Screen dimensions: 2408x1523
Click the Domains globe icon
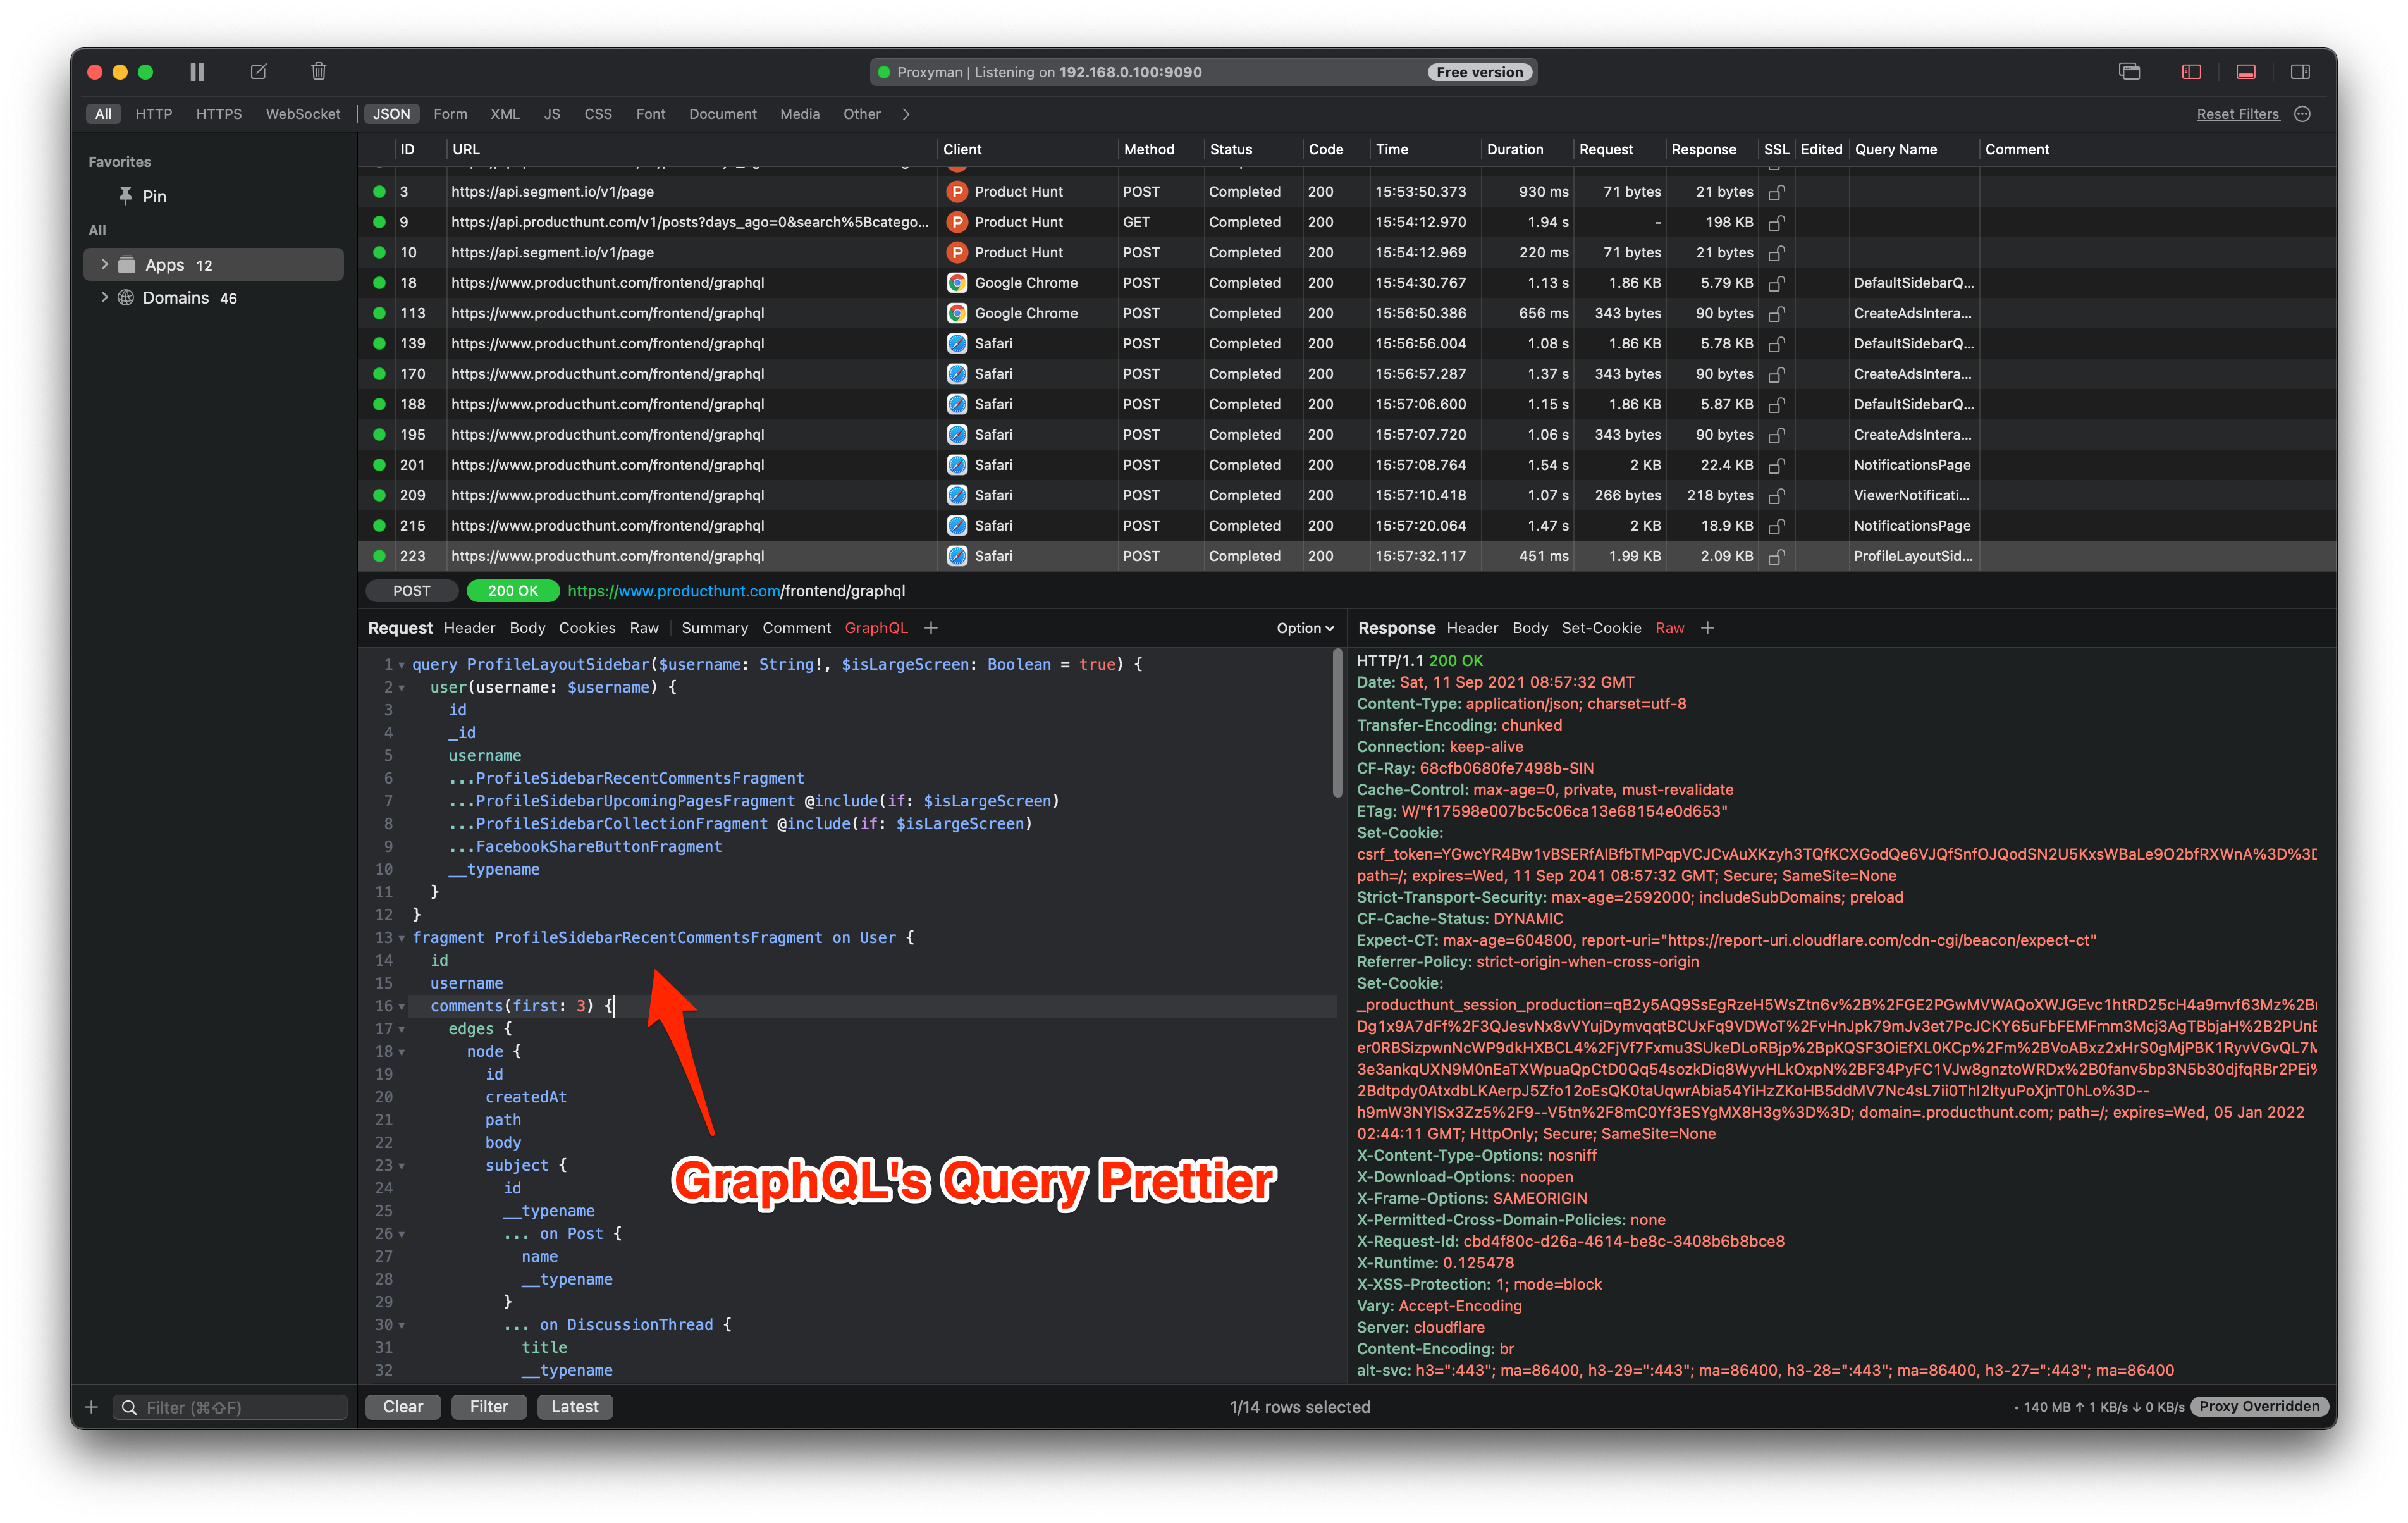tap(126, 298)
